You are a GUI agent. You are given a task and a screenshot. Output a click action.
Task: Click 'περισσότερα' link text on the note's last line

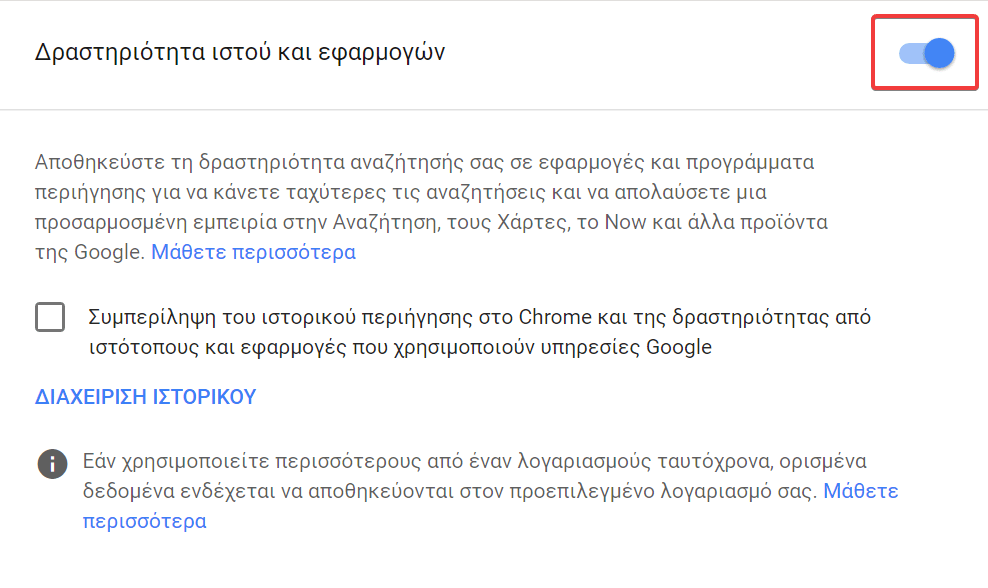(x=145, y=521)
